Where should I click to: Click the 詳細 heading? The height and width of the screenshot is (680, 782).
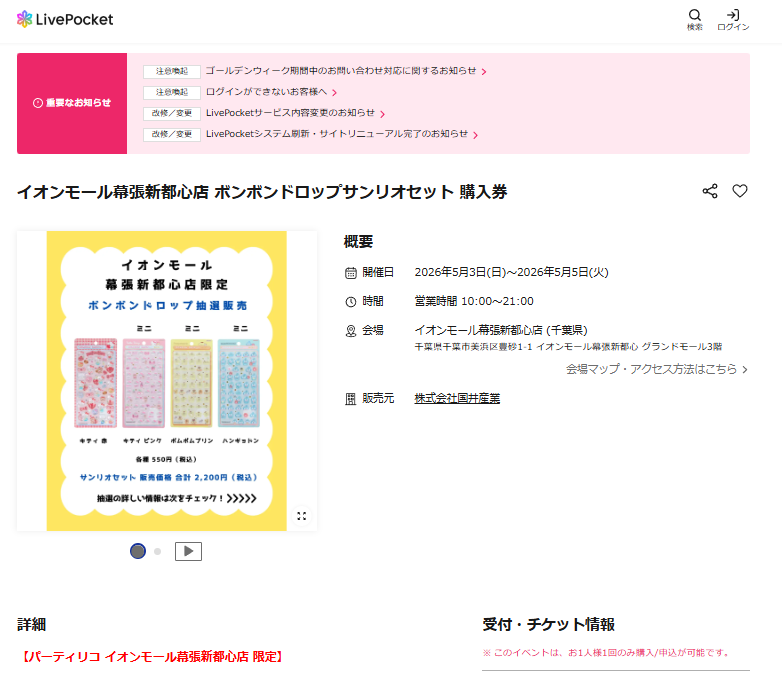[x=31, y=624]
